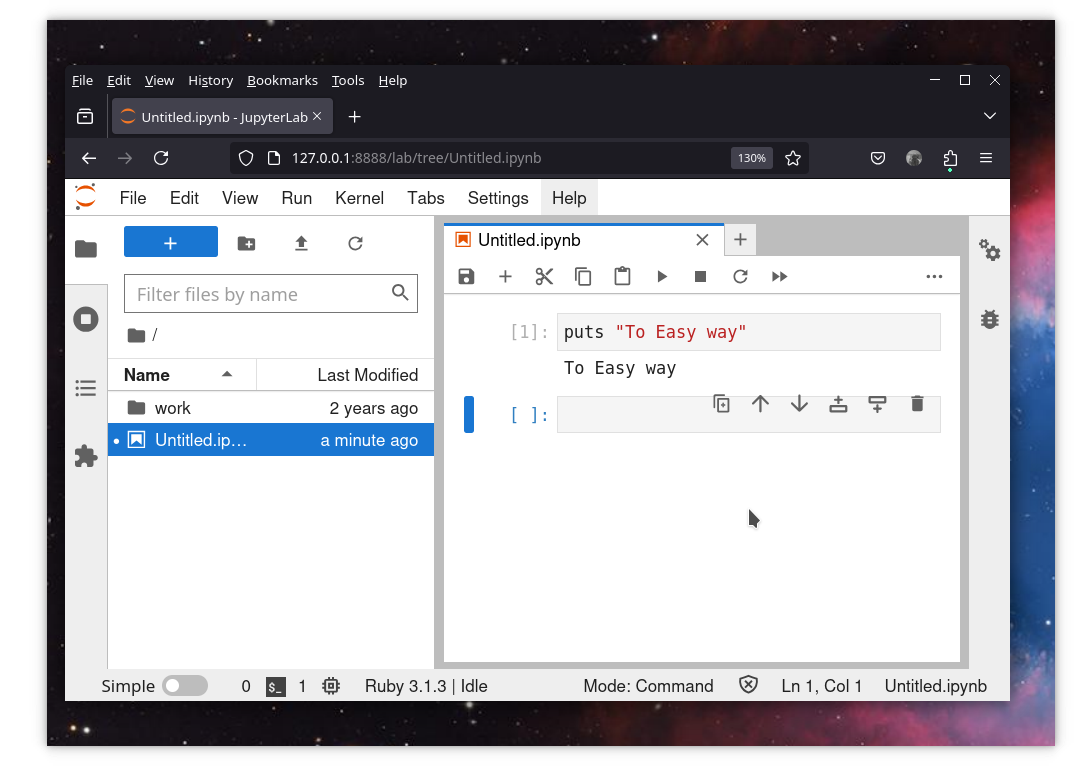Show the property inspector gears panel

click(989, 250)
